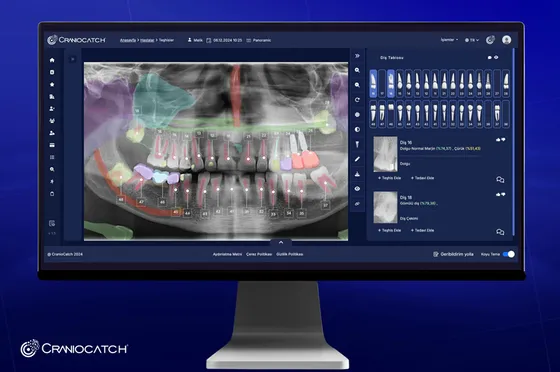
Task: Open Geribildirim yolla feedback button
Action: click(453, 254)
